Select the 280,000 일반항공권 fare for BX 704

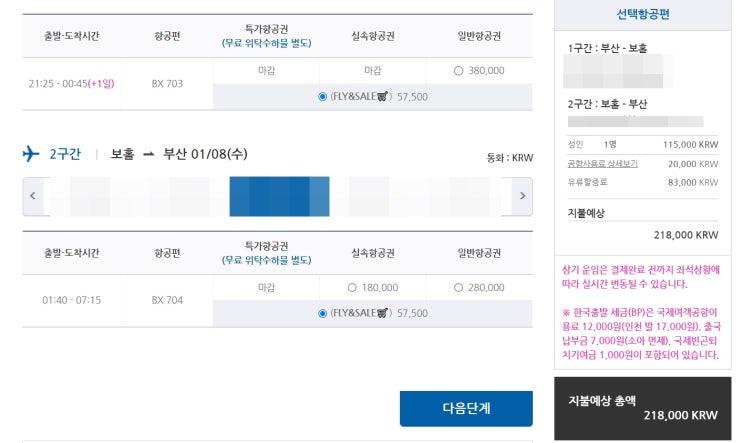pyautogui.click(x=458, y=288)
